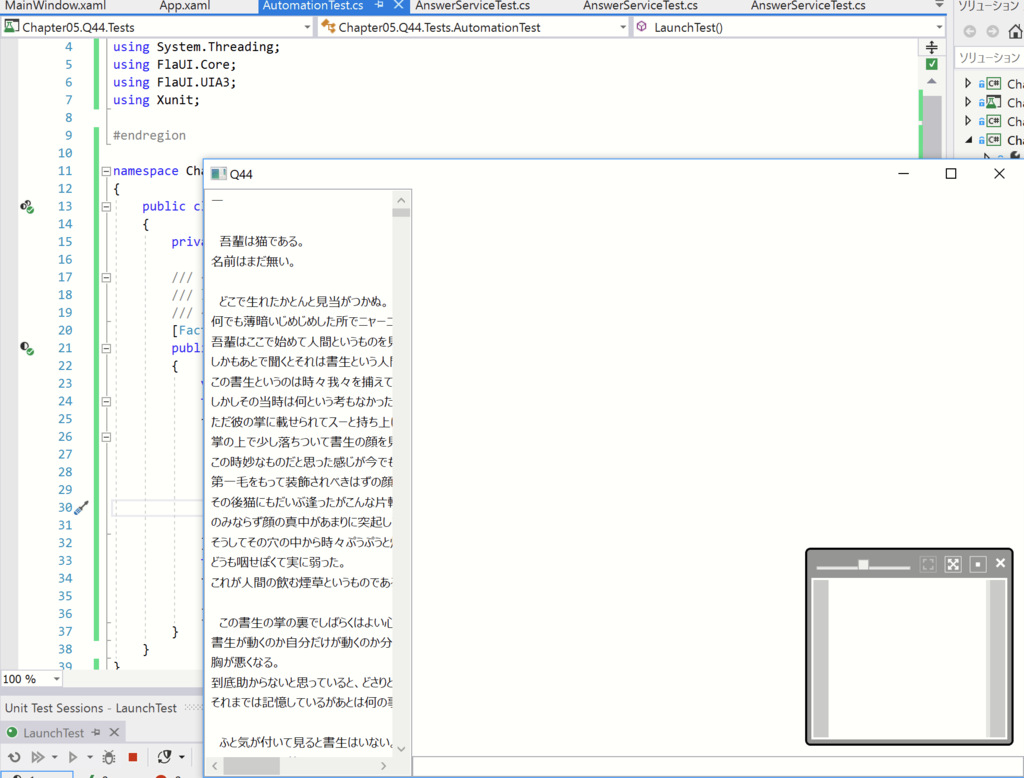Stop test execution with red square
The width and height of the screenshot is (1024, 778).
[x=133, y=757]
